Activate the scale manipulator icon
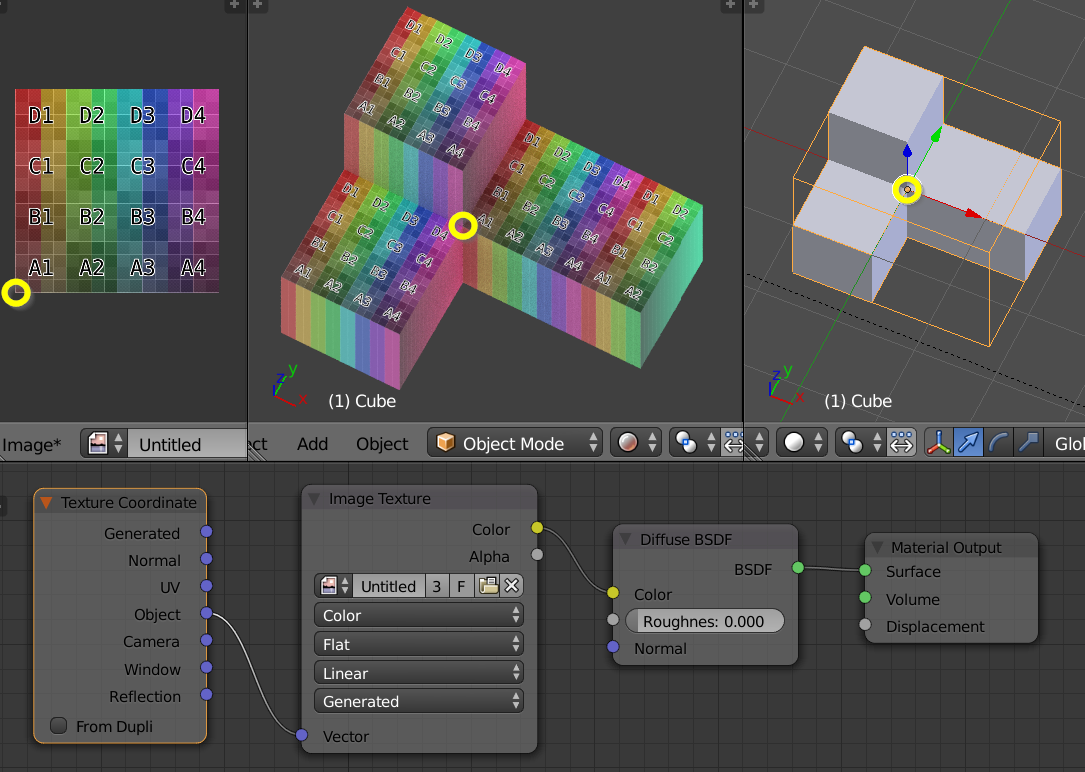This screenshot has width=1085, height=772. click(1028, 442)
